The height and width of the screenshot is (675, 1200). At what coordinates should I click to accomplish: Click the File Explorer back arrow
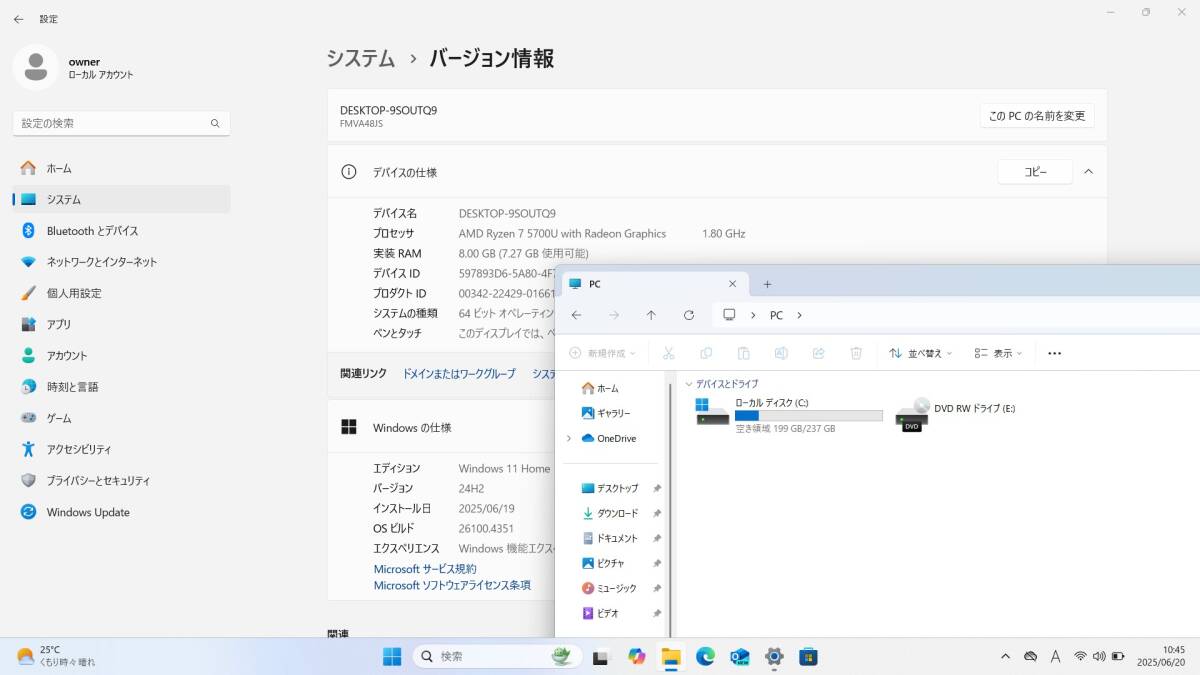(x=576, y=315)
